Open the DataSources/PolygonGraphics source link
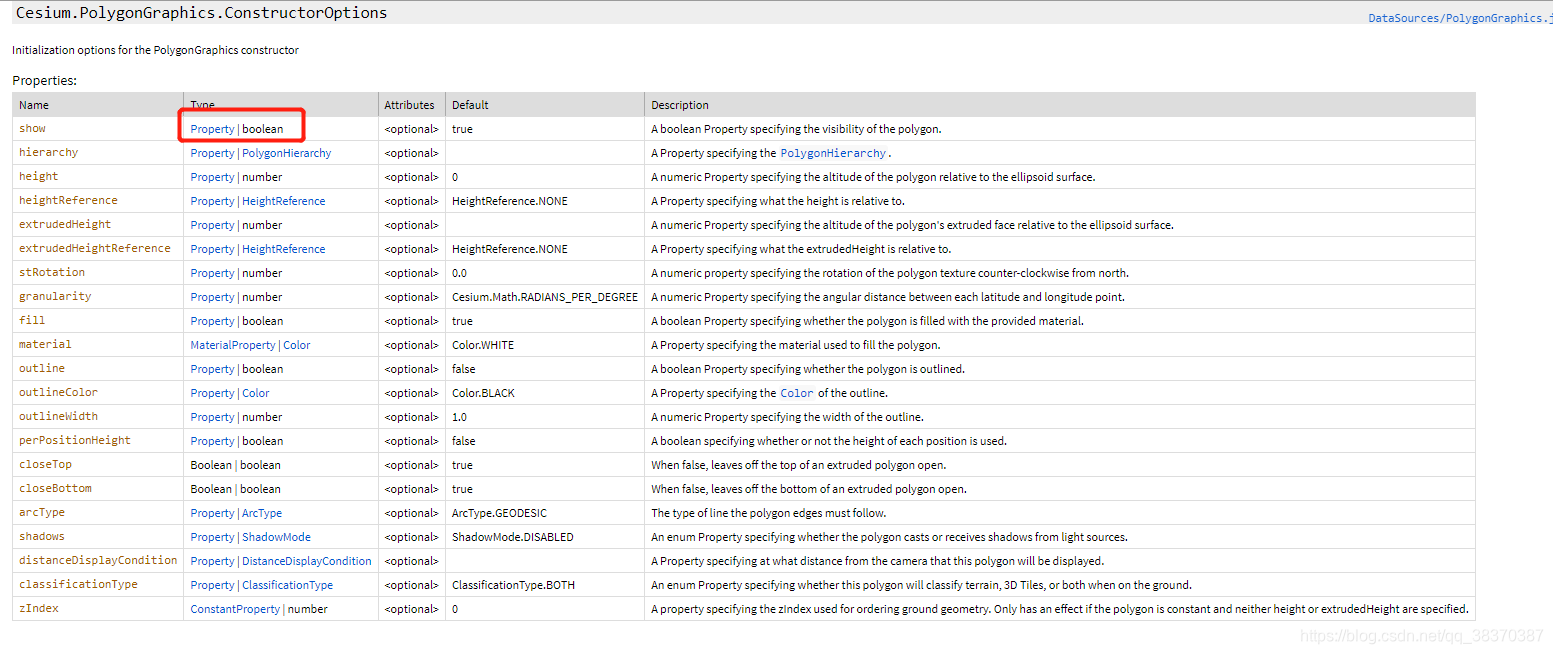1553x654 pixels. tap(1459, 17)
